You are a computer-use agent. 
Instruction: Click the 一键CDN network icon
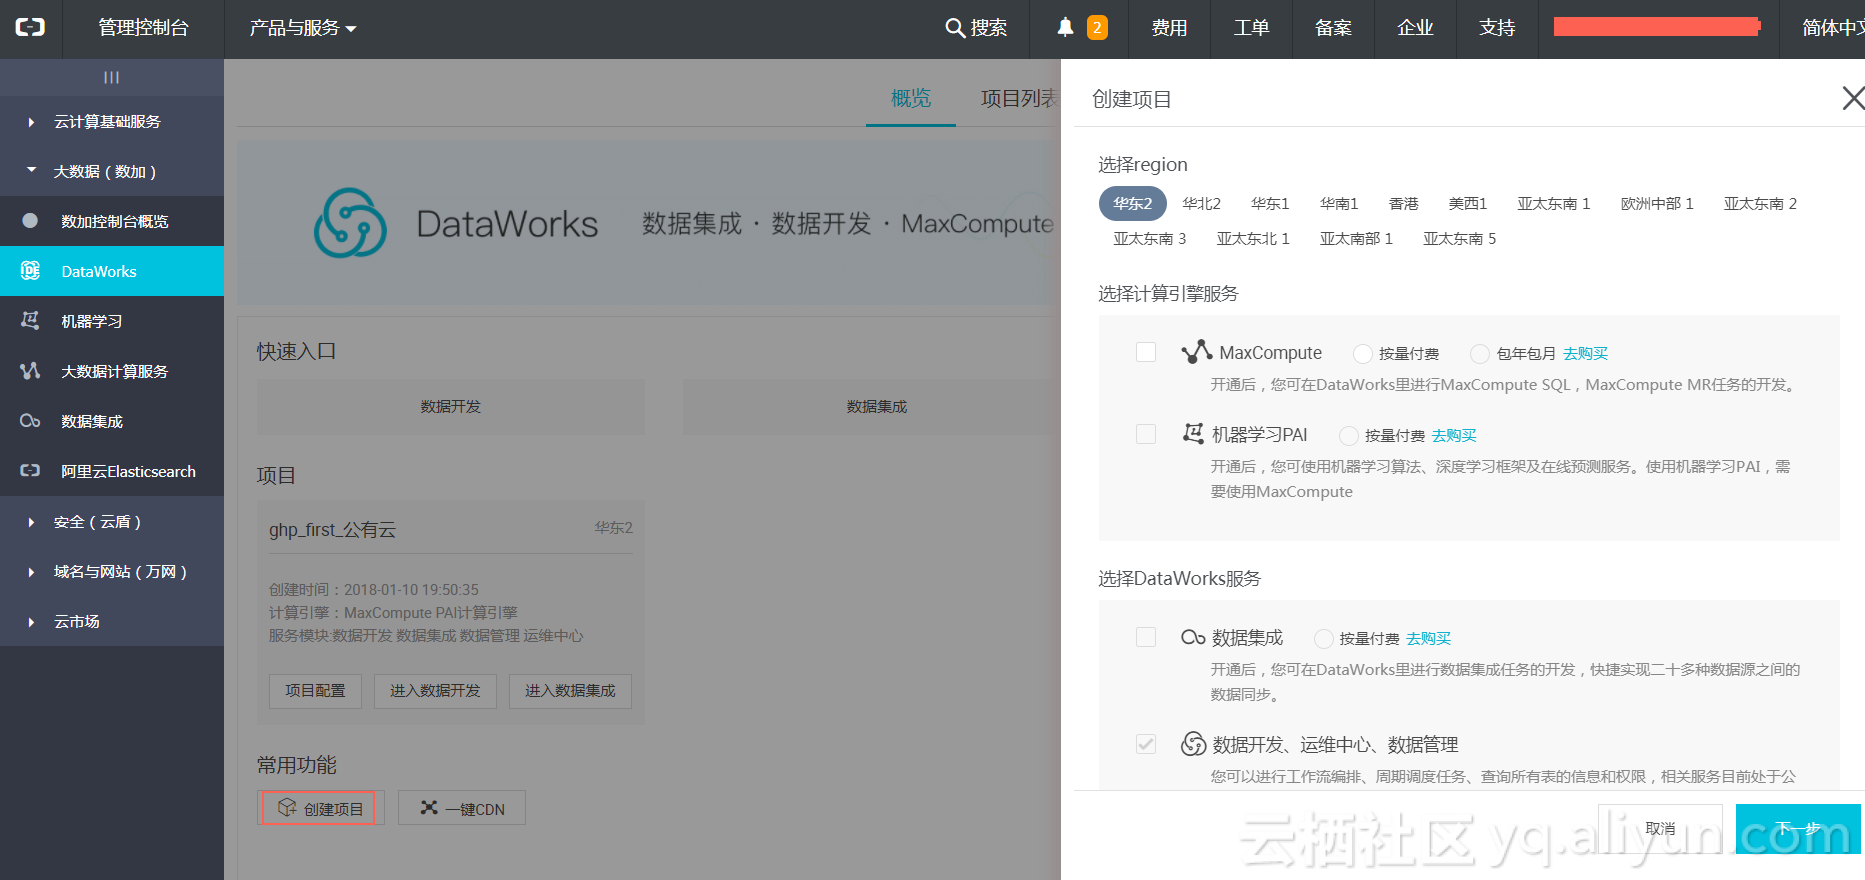[x=429, y=808]
